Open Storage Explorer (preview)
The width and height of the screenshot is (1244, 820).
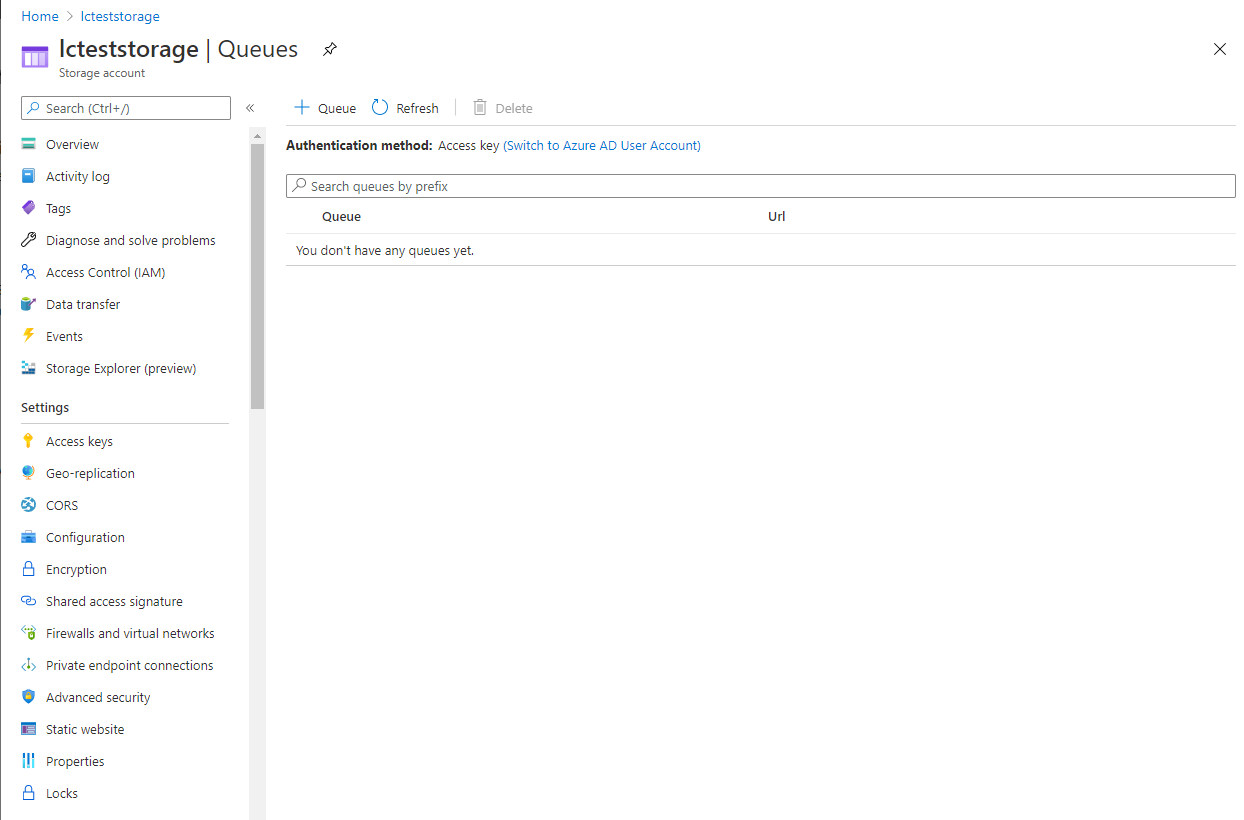coord(120,368)
